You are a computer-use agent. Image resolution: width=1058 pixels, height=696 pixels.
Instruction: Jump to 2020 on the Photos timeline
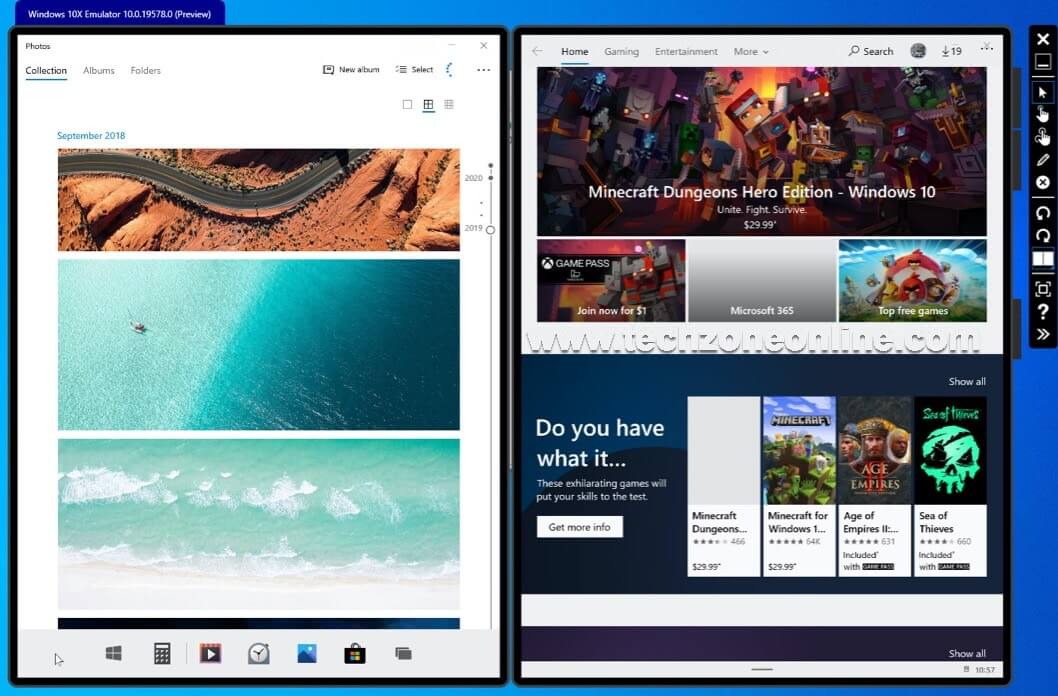(474, 178)
